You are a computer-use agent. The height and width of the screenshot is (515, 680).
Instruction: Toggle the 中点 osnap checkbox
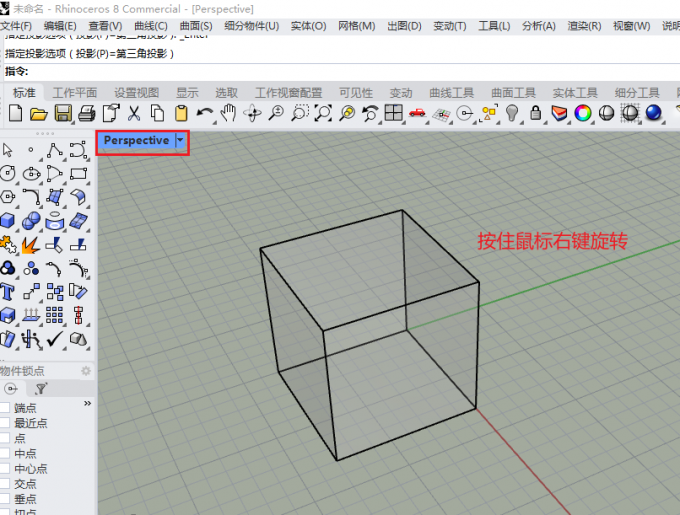point(5,453)
